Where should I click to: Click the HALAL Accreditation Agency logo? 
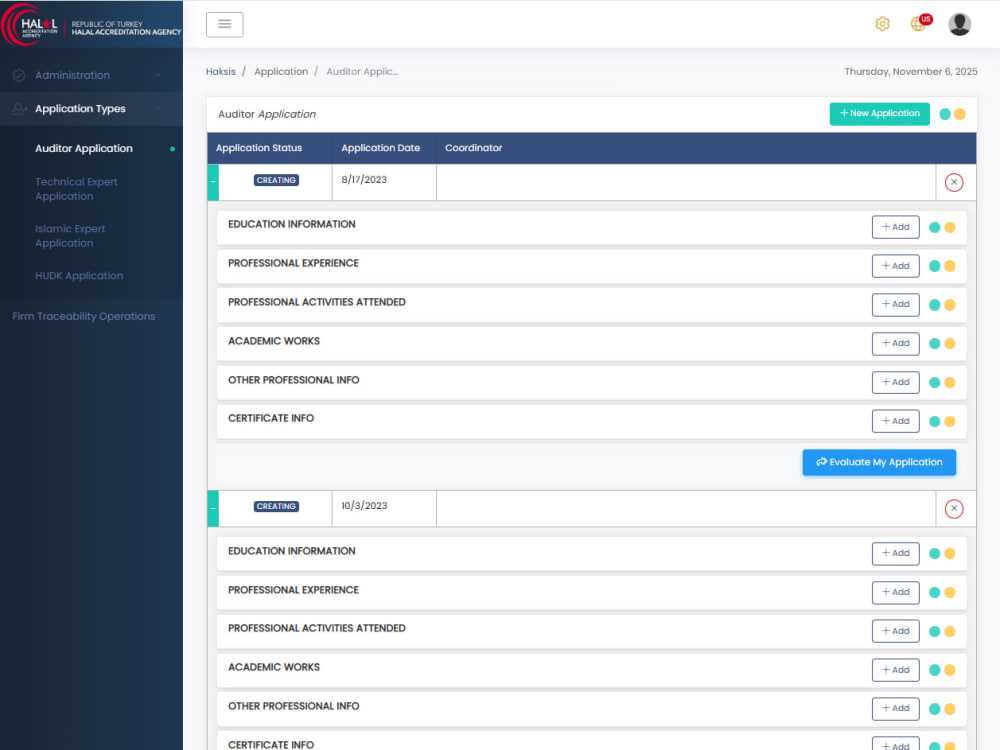coord(91,26)
